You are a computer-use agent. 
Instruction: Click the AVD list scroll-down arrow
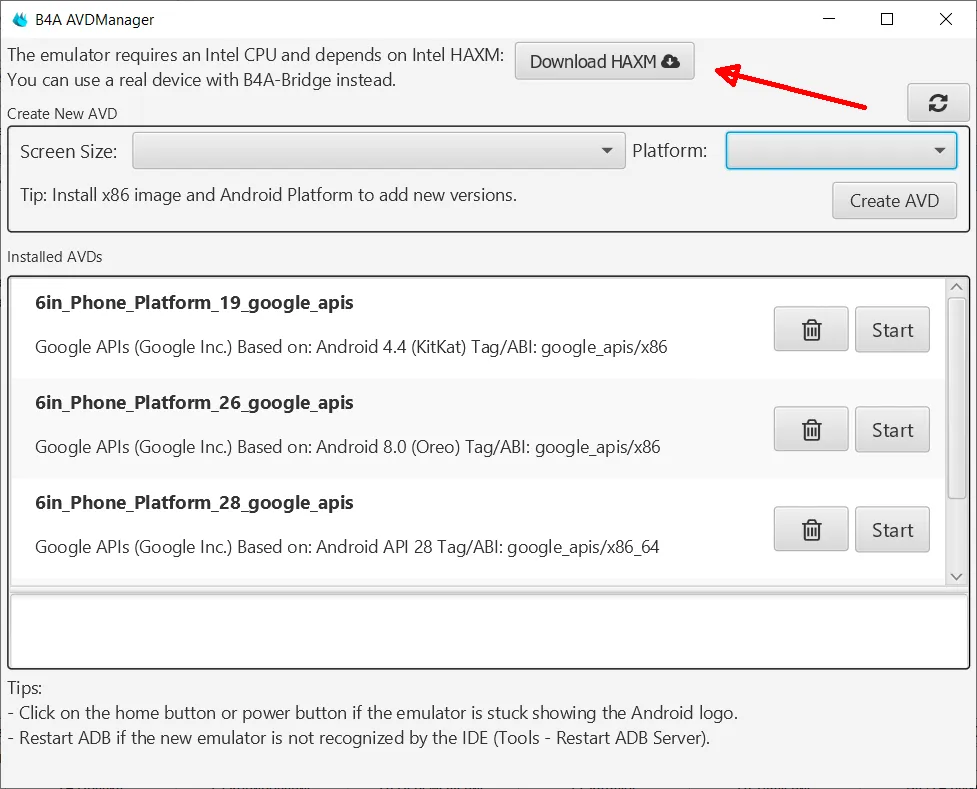(x=956, y=577)
